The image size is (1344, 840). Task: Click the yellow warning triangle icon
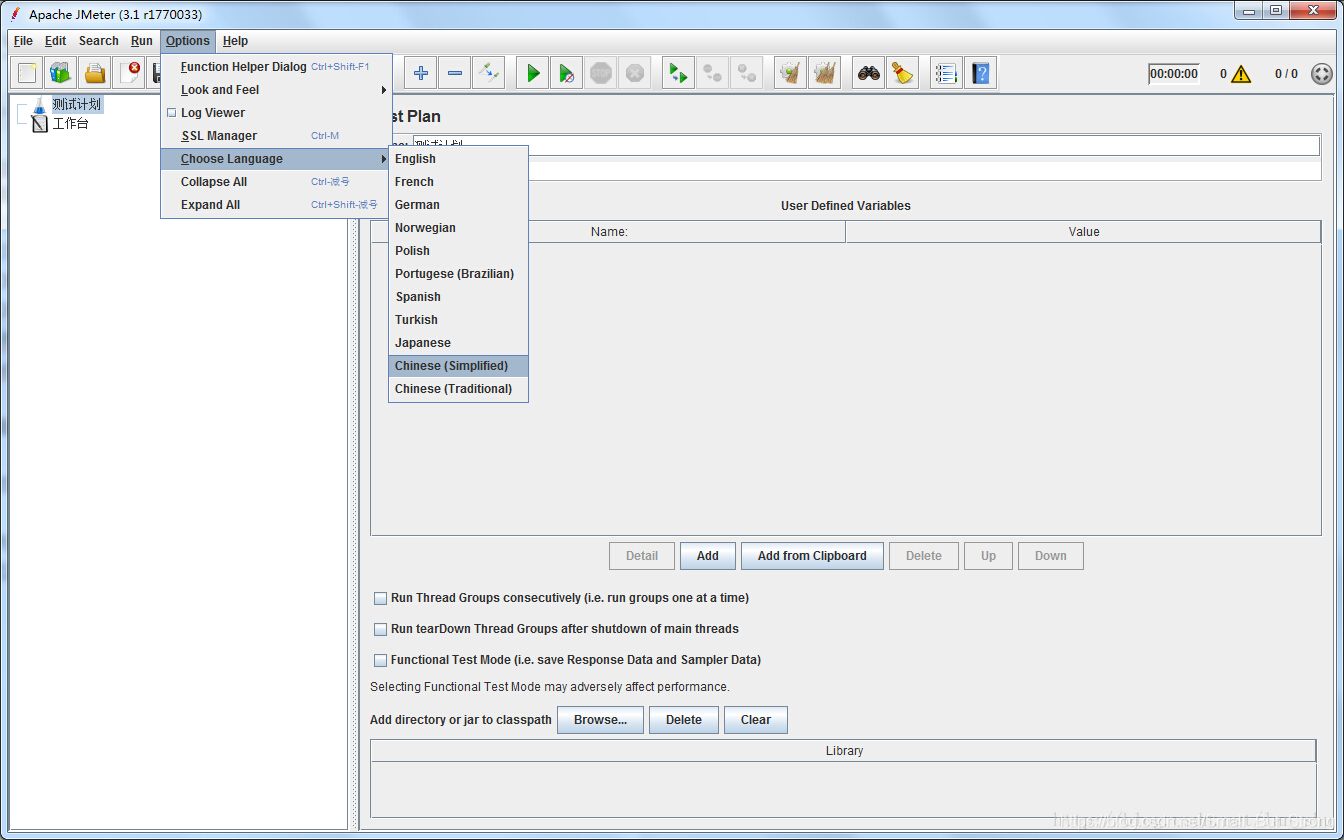point(1241,74)
